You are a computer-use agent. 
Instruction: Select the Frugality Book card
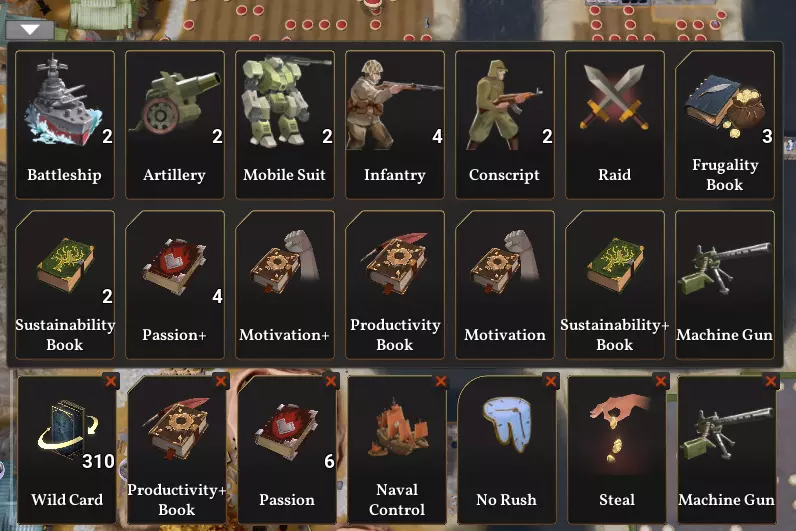pyautogui.click(x=725, y=124)
